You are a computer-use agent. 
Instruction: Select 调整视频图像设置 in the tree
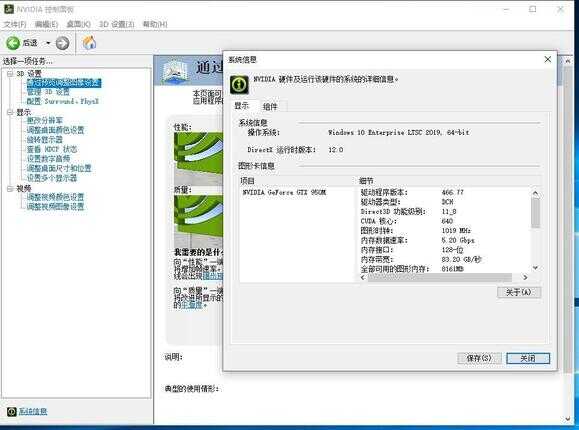click(55, 207)
